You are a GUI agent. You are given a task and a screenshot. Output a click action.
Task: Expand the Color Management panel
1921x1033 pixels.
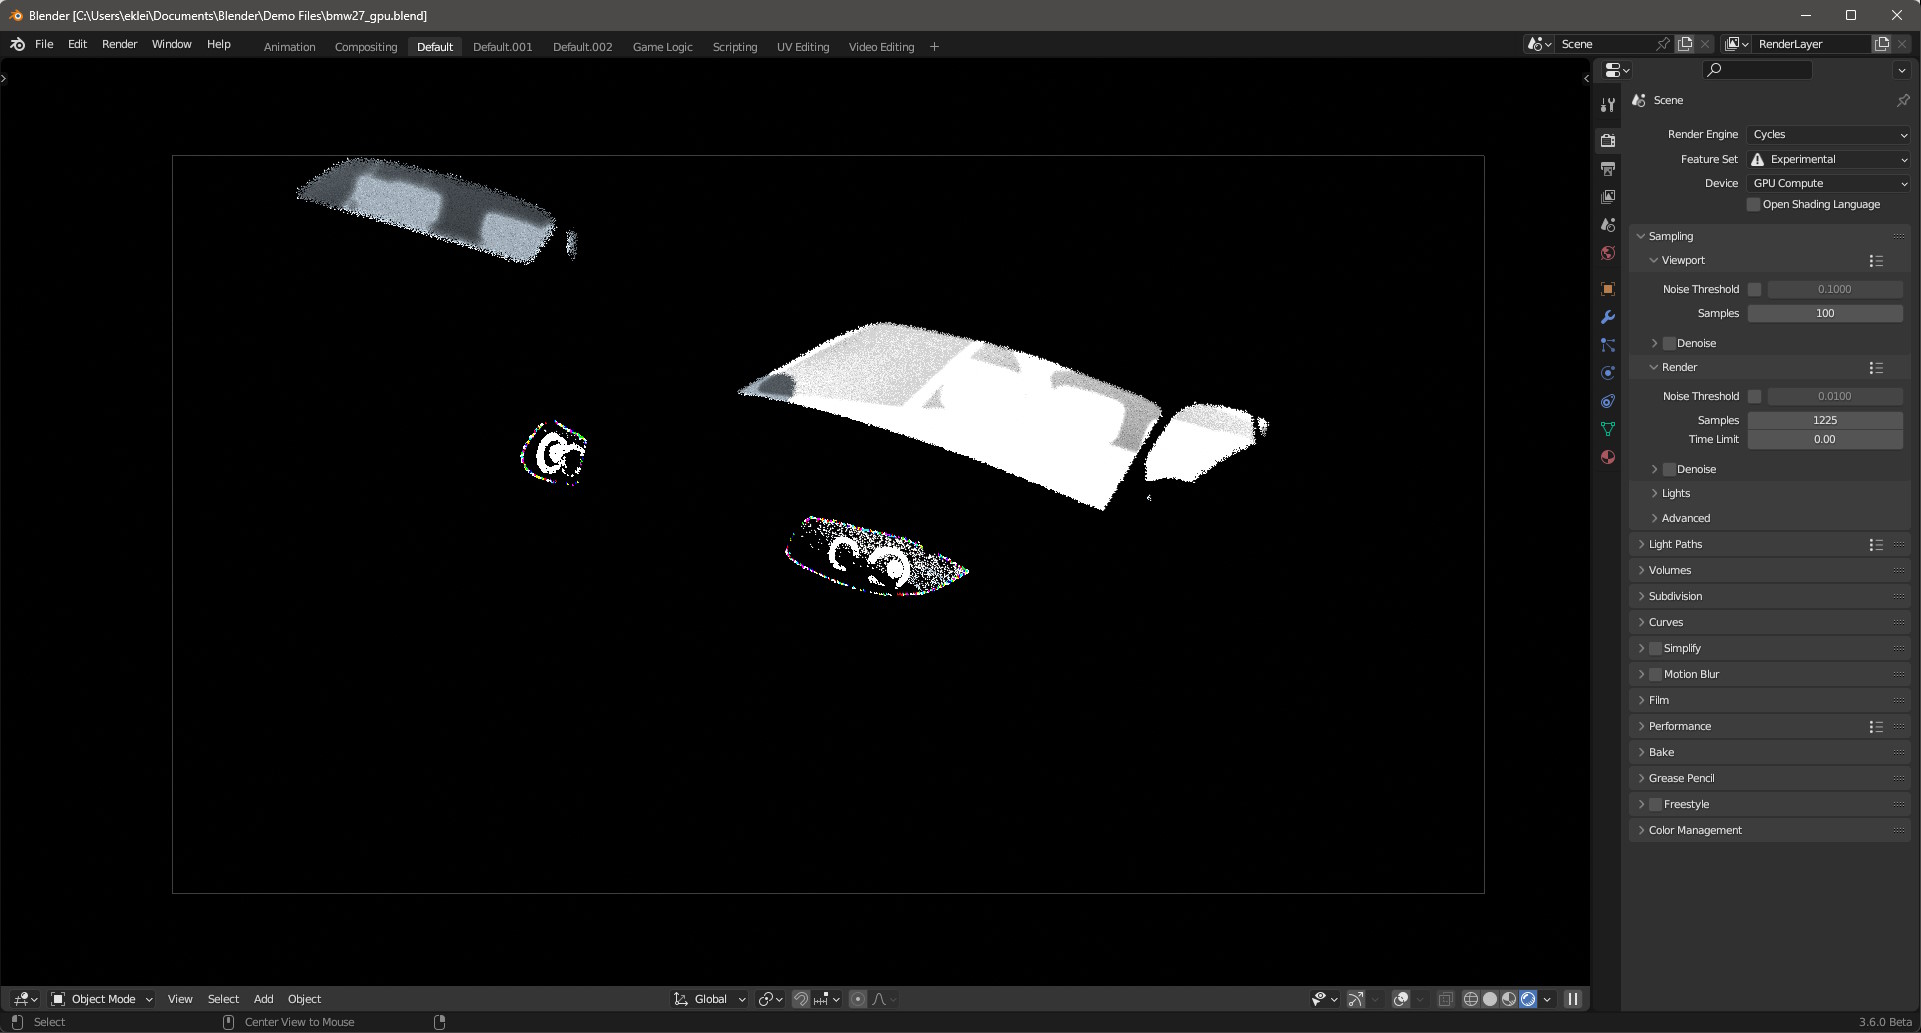click(x=1694, y=830)
